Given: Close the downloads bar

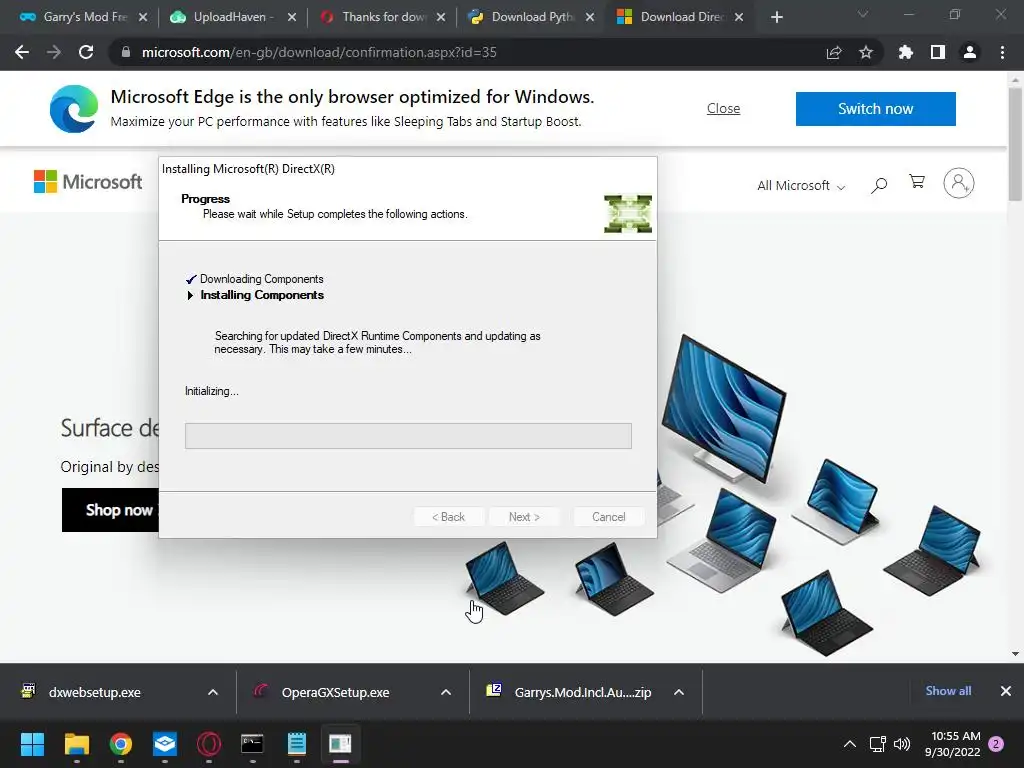Looking at the screenshot, I should point(1006,691).
